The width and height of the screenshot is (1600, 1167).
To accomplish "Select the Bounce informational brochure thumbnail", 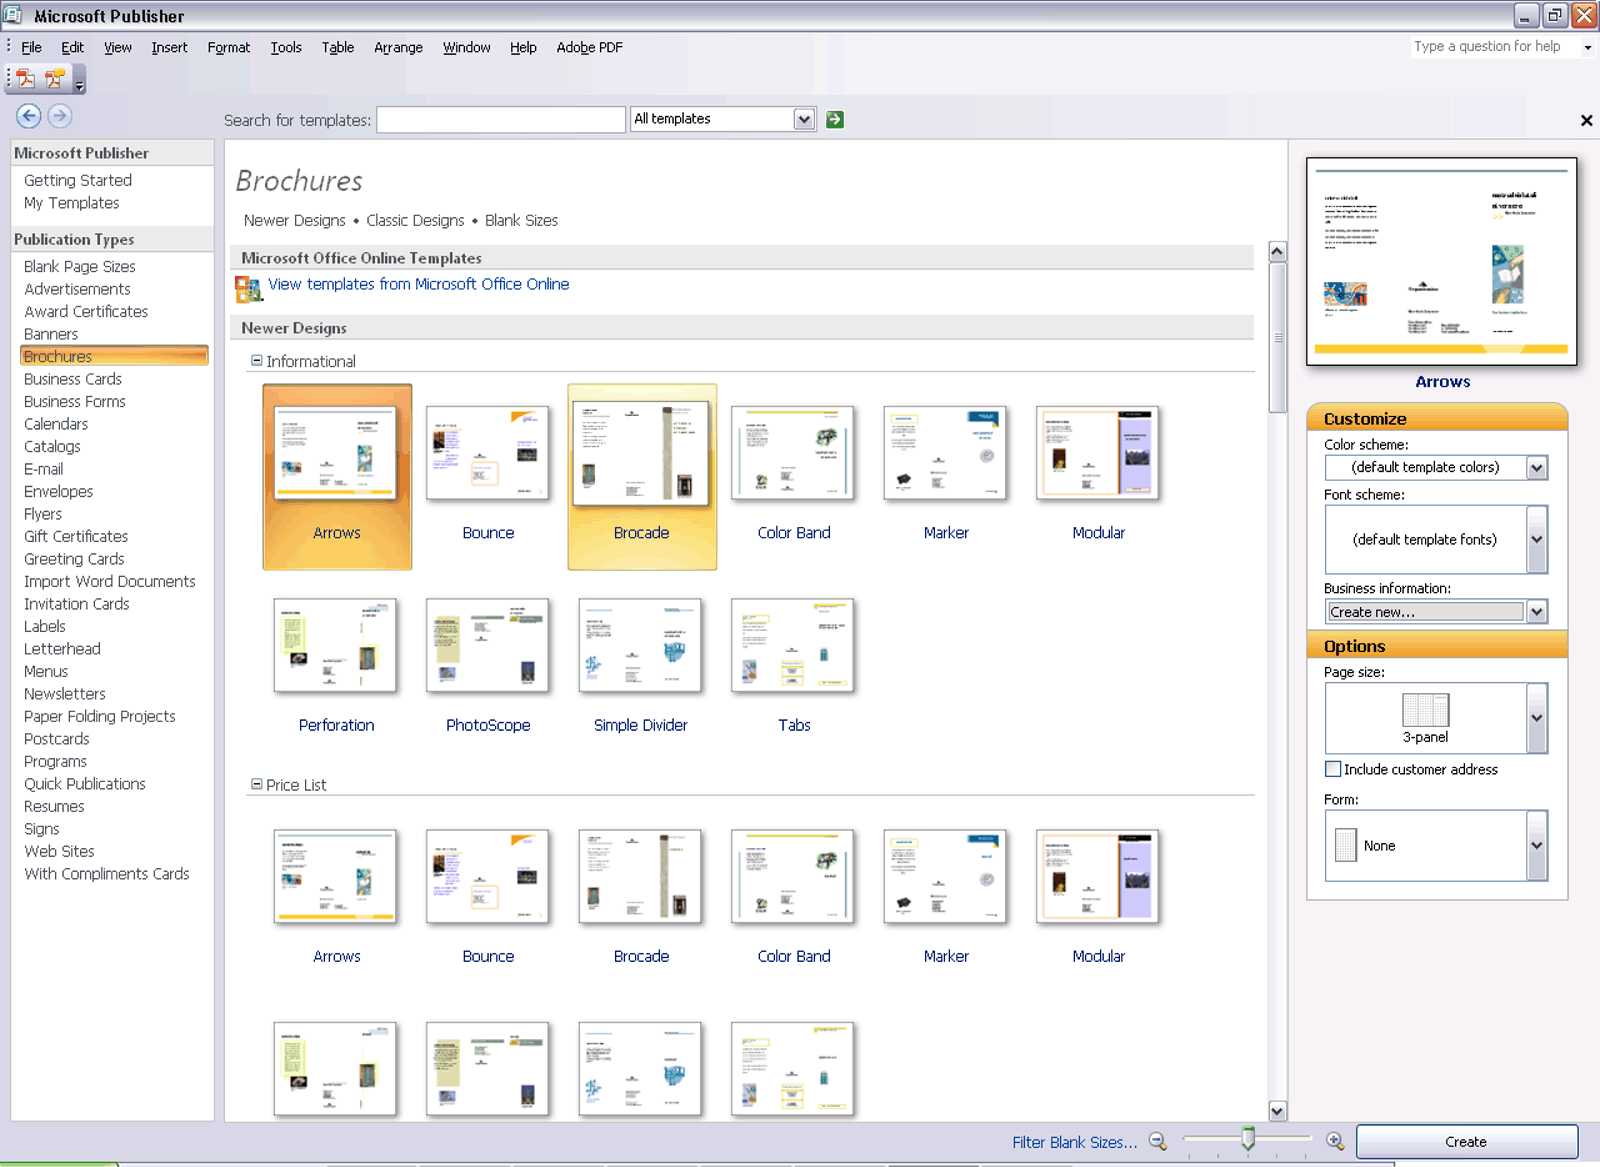I will 488,452.
